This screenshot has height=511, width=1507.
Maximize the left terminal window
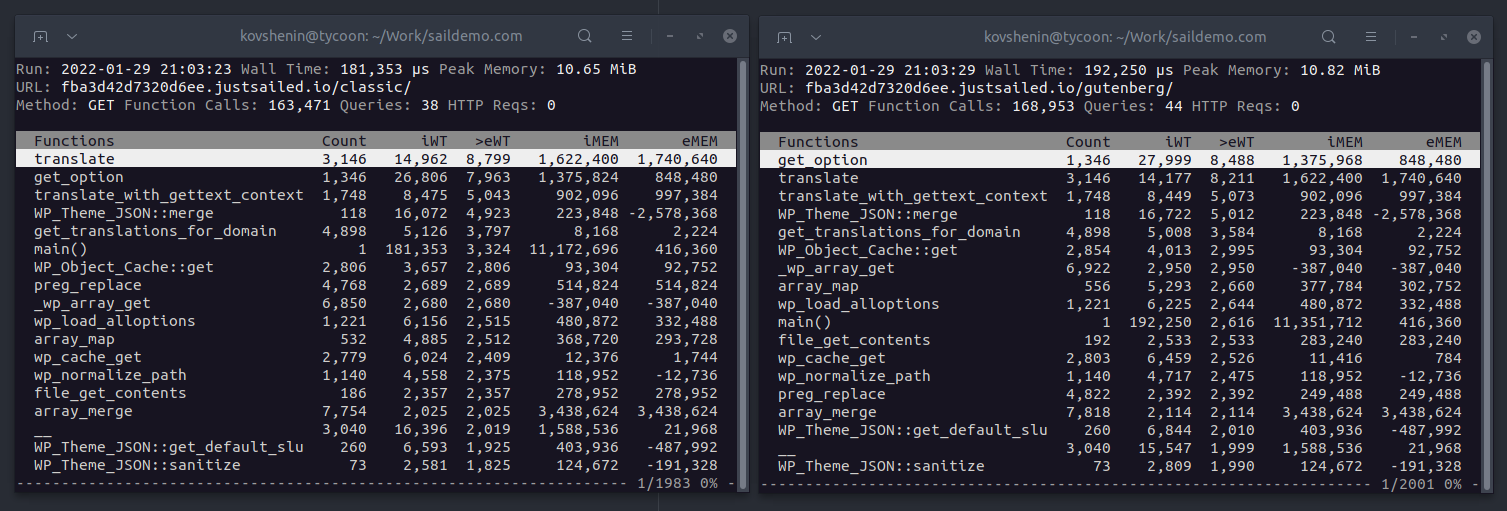point(700,36)
